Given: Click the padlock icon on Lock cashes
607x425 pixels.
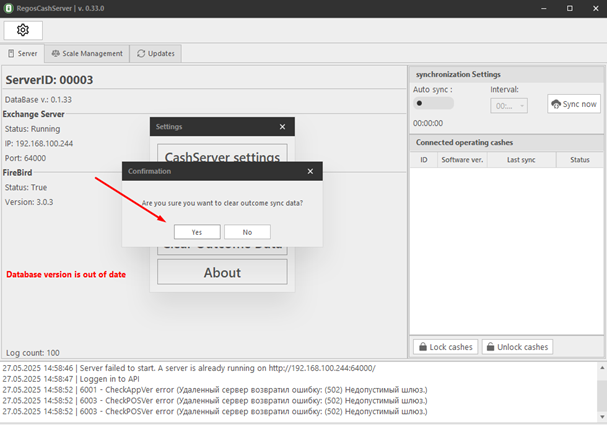Looking at the screenshot, I should 423,347.
